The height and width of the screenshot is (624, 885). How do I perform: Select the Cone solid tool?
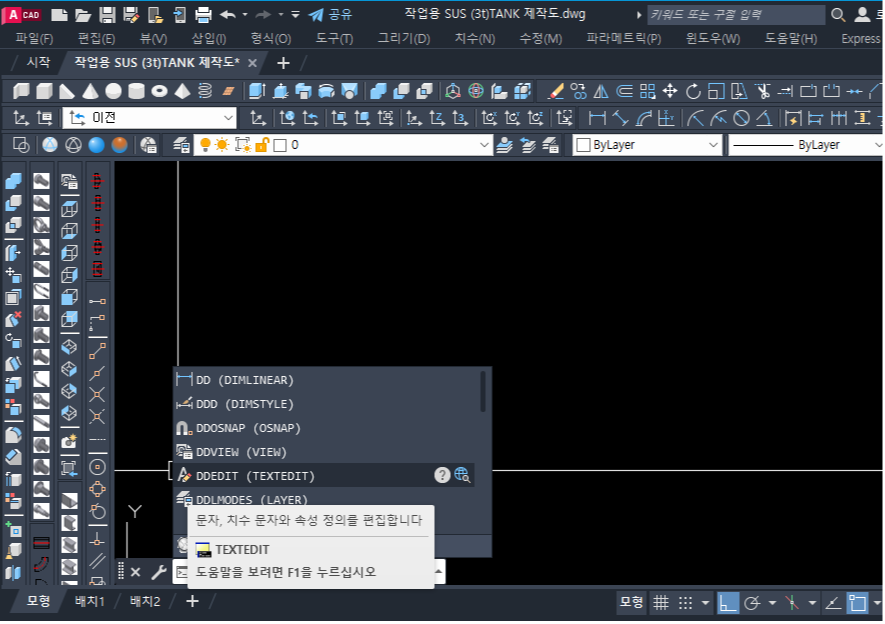tap(90, 91)
